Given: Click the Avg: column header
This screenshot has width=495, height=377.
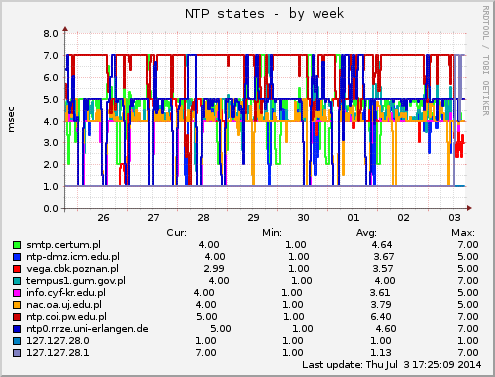Looking at the screenshot, I should pos(366,233).
